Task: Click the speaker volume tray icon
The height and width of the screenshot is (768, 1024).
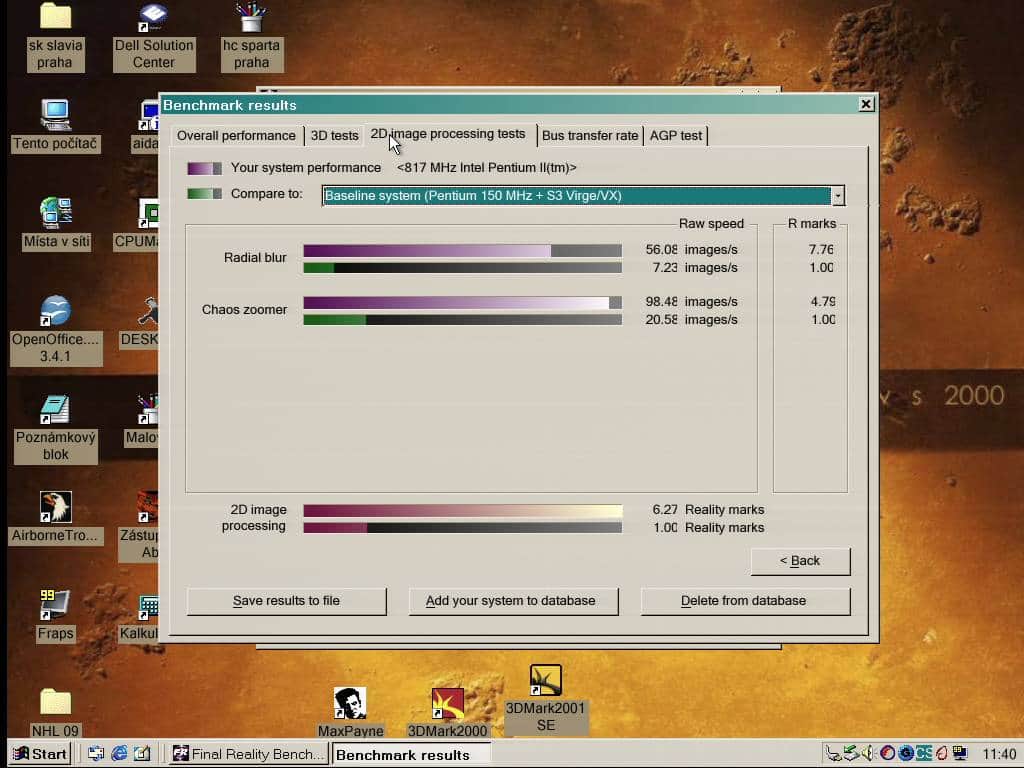Action: [x=868, y=754]
